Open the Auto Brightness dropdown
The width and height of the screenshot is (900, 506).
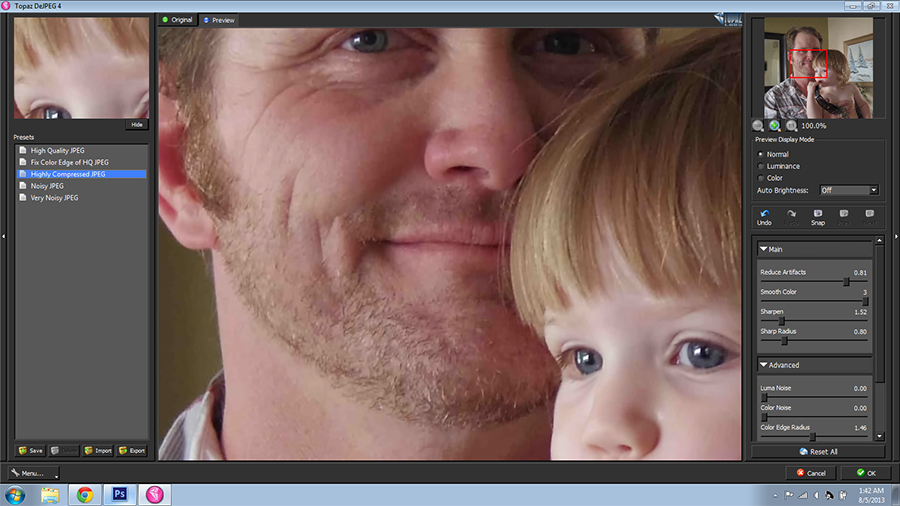(x=848, y=190)
